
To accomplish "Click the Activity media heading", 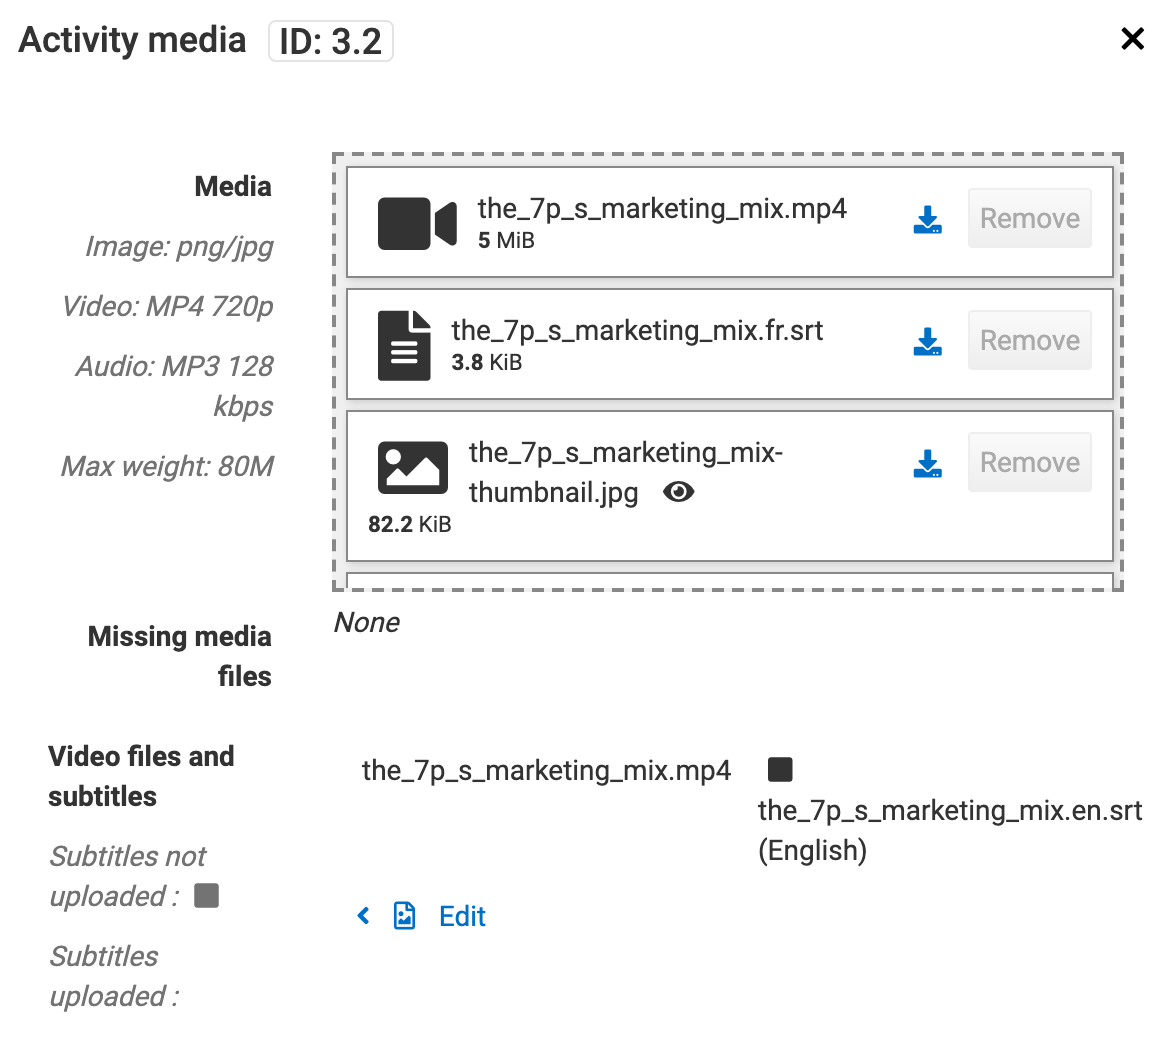I will coord(132,40).
